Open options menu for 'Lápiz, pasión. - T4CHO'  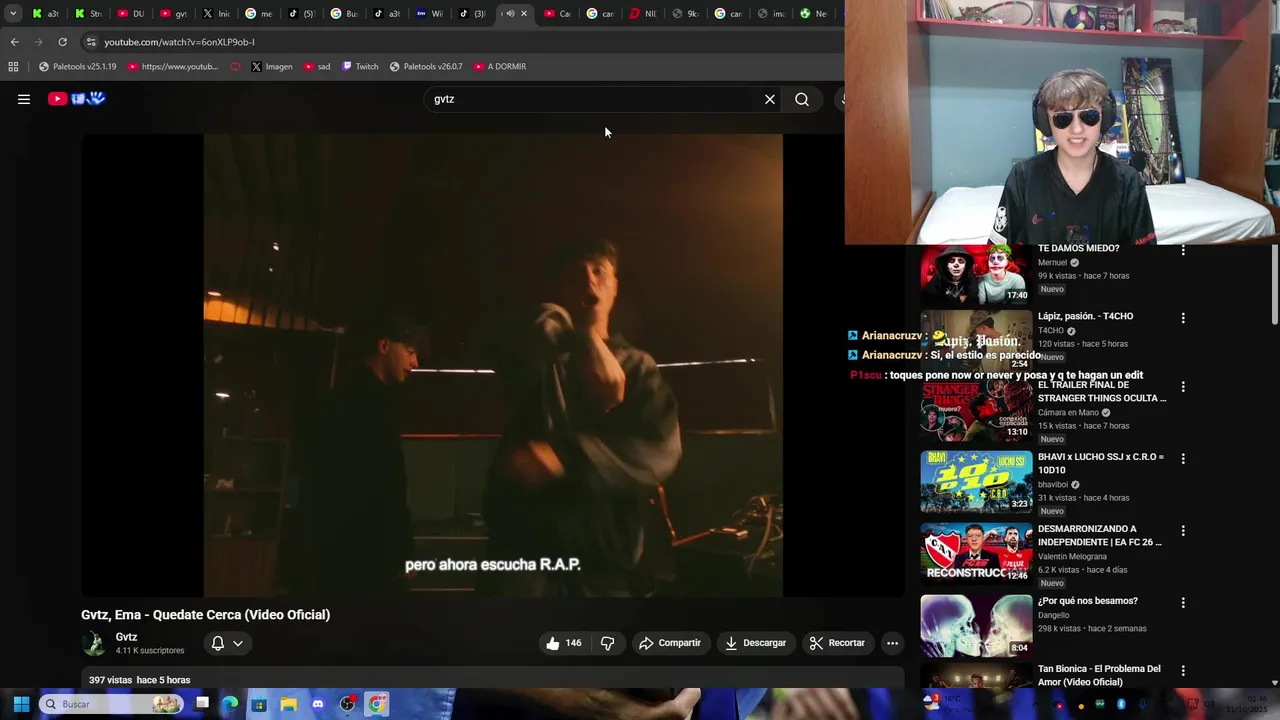pyautogui.click(x=1183, y=318)
